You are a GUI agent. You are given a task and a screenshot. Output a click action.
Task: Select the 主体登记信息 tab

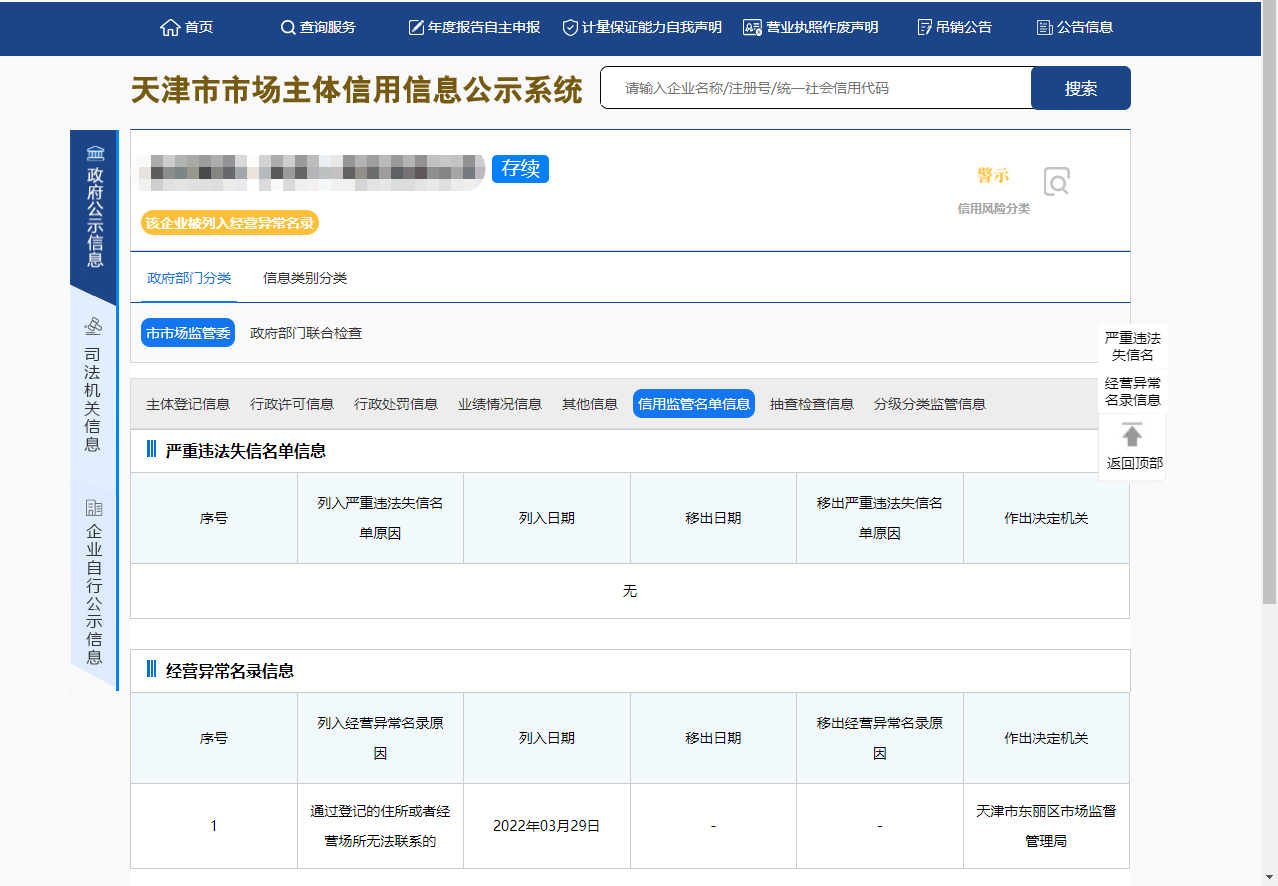(x=188, y=404)
